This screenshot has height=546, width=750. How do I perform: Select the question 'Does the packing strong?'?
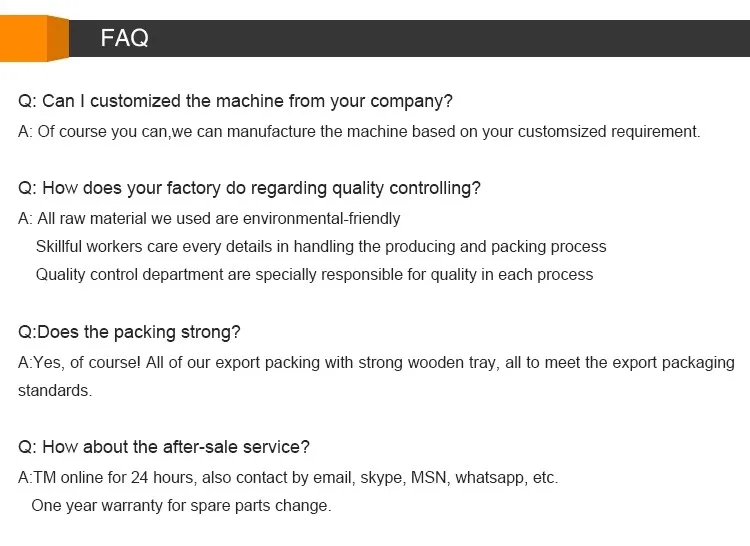[130, 332]
